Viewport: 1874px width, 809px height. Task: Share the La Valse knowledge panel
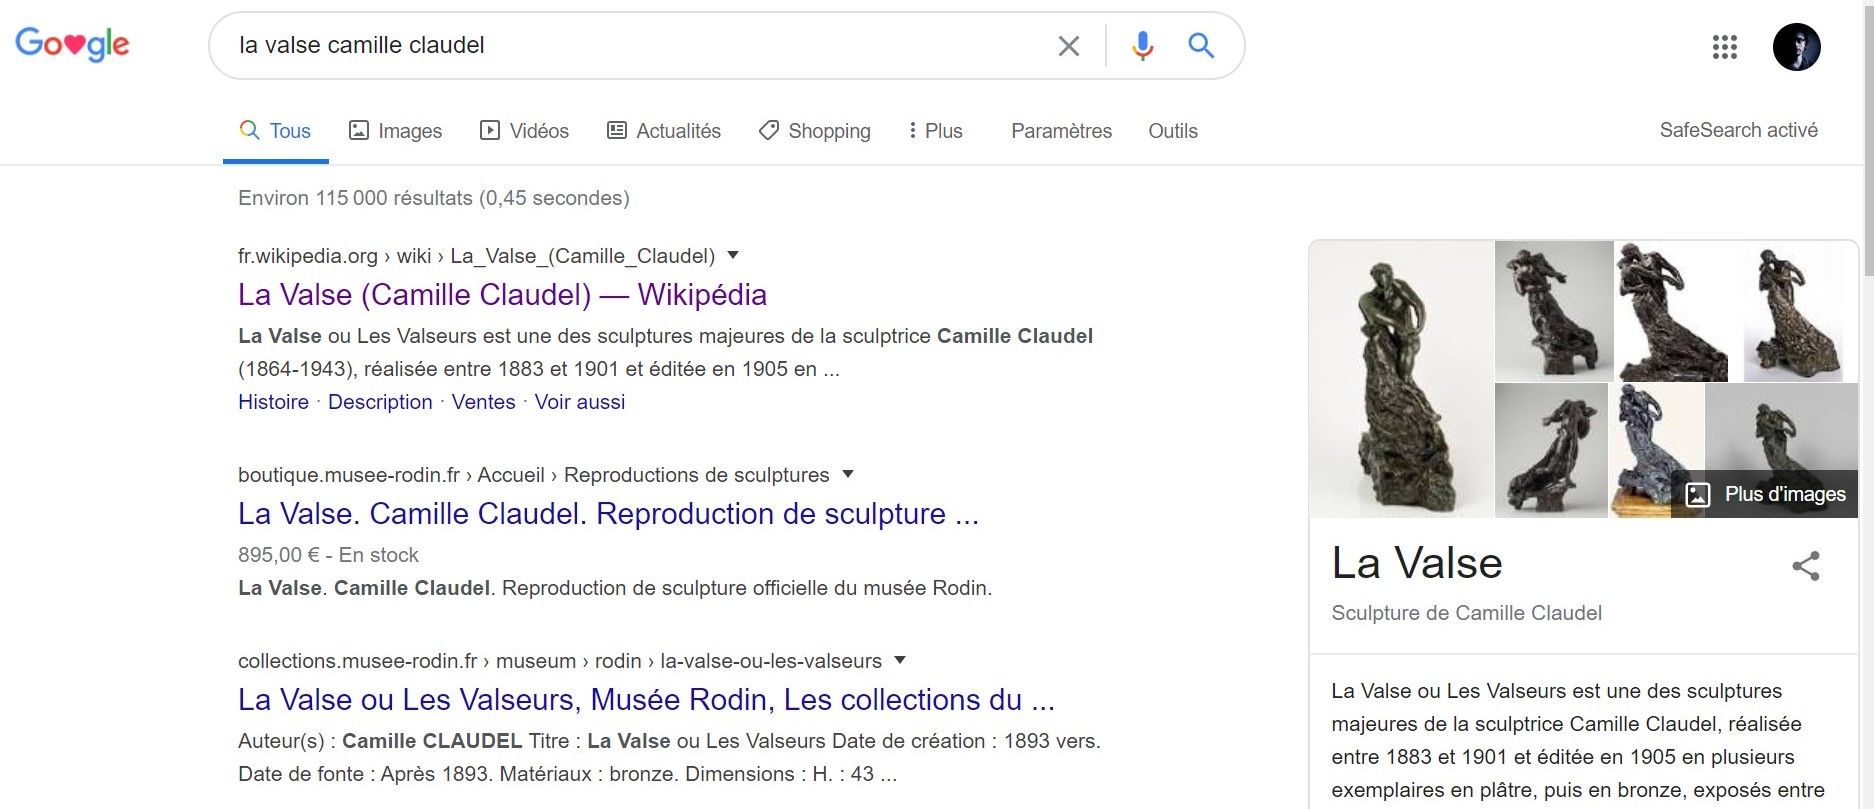click(1806, 566)
